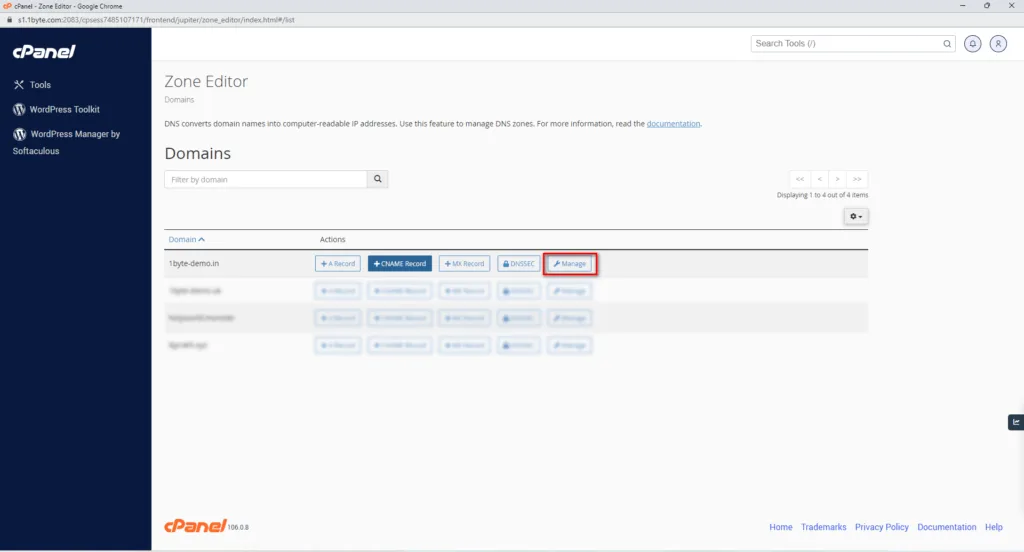Open the side statistics panel icon
The width and height of the screenshot is (1024, 552).
[1016, 422]
